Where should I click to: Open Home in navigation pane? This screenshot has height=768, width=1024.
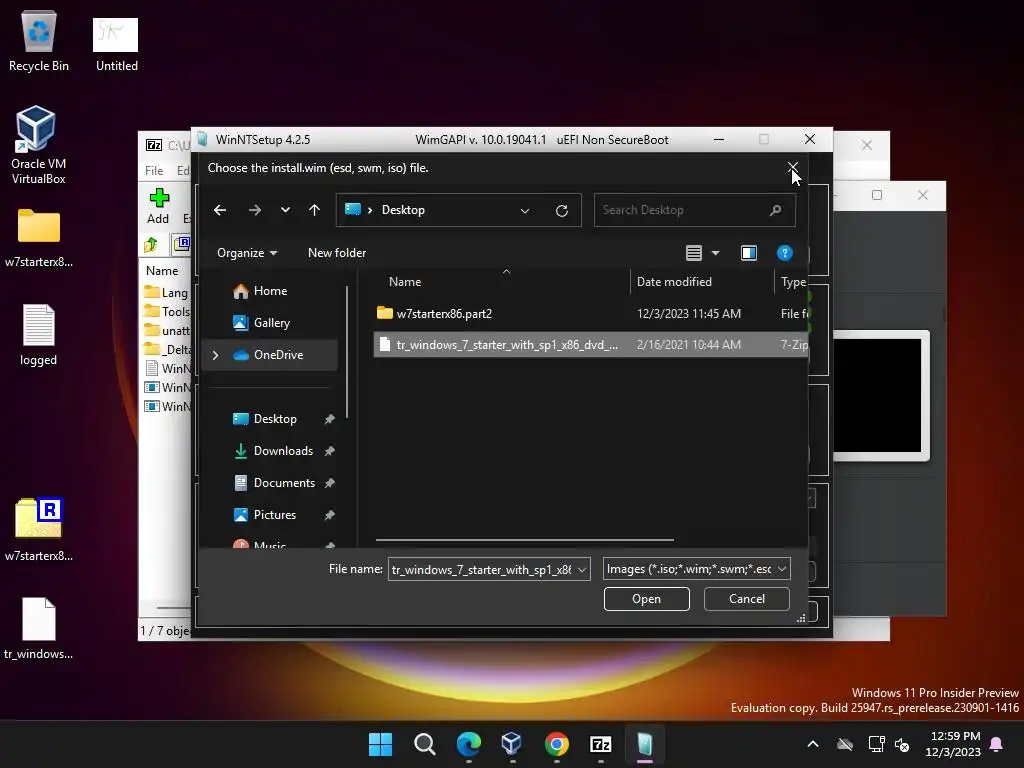[x=270, y=291]
